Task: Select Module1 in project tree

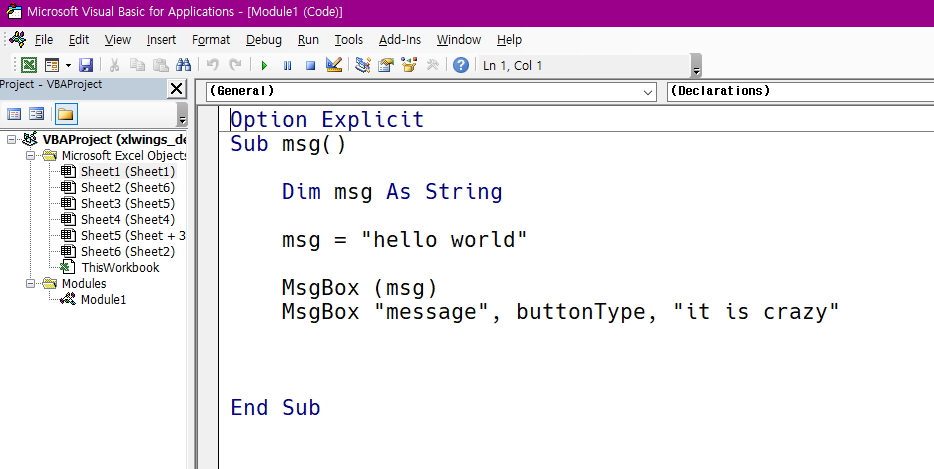Action: point(104,300)
